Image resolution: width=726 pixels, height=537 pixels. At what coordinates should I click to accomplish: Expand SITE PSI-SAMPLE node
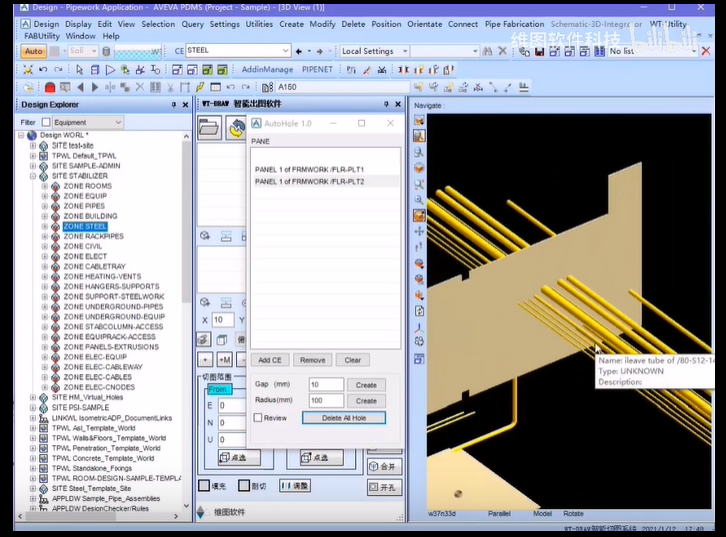coord(33,407)
